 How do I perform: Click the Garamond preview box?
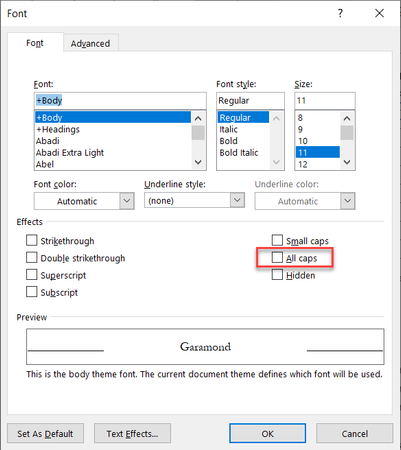pos(205,347)
